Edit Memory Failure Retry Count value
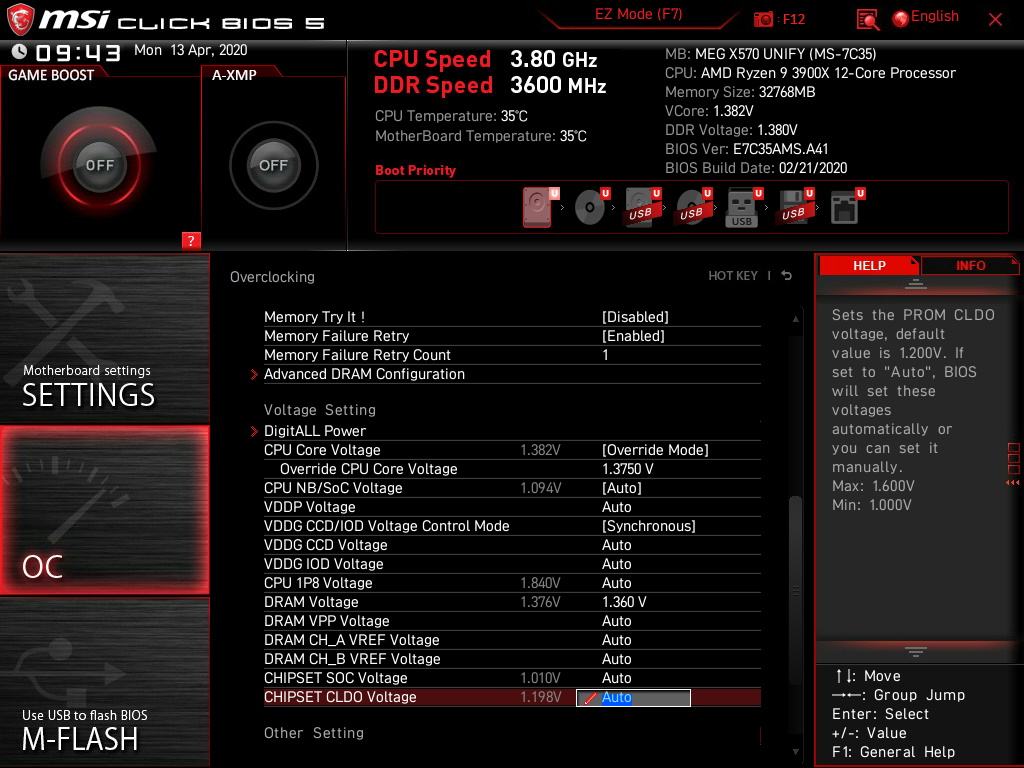The height and width of the screenshot is (768, 1024). 605,355
